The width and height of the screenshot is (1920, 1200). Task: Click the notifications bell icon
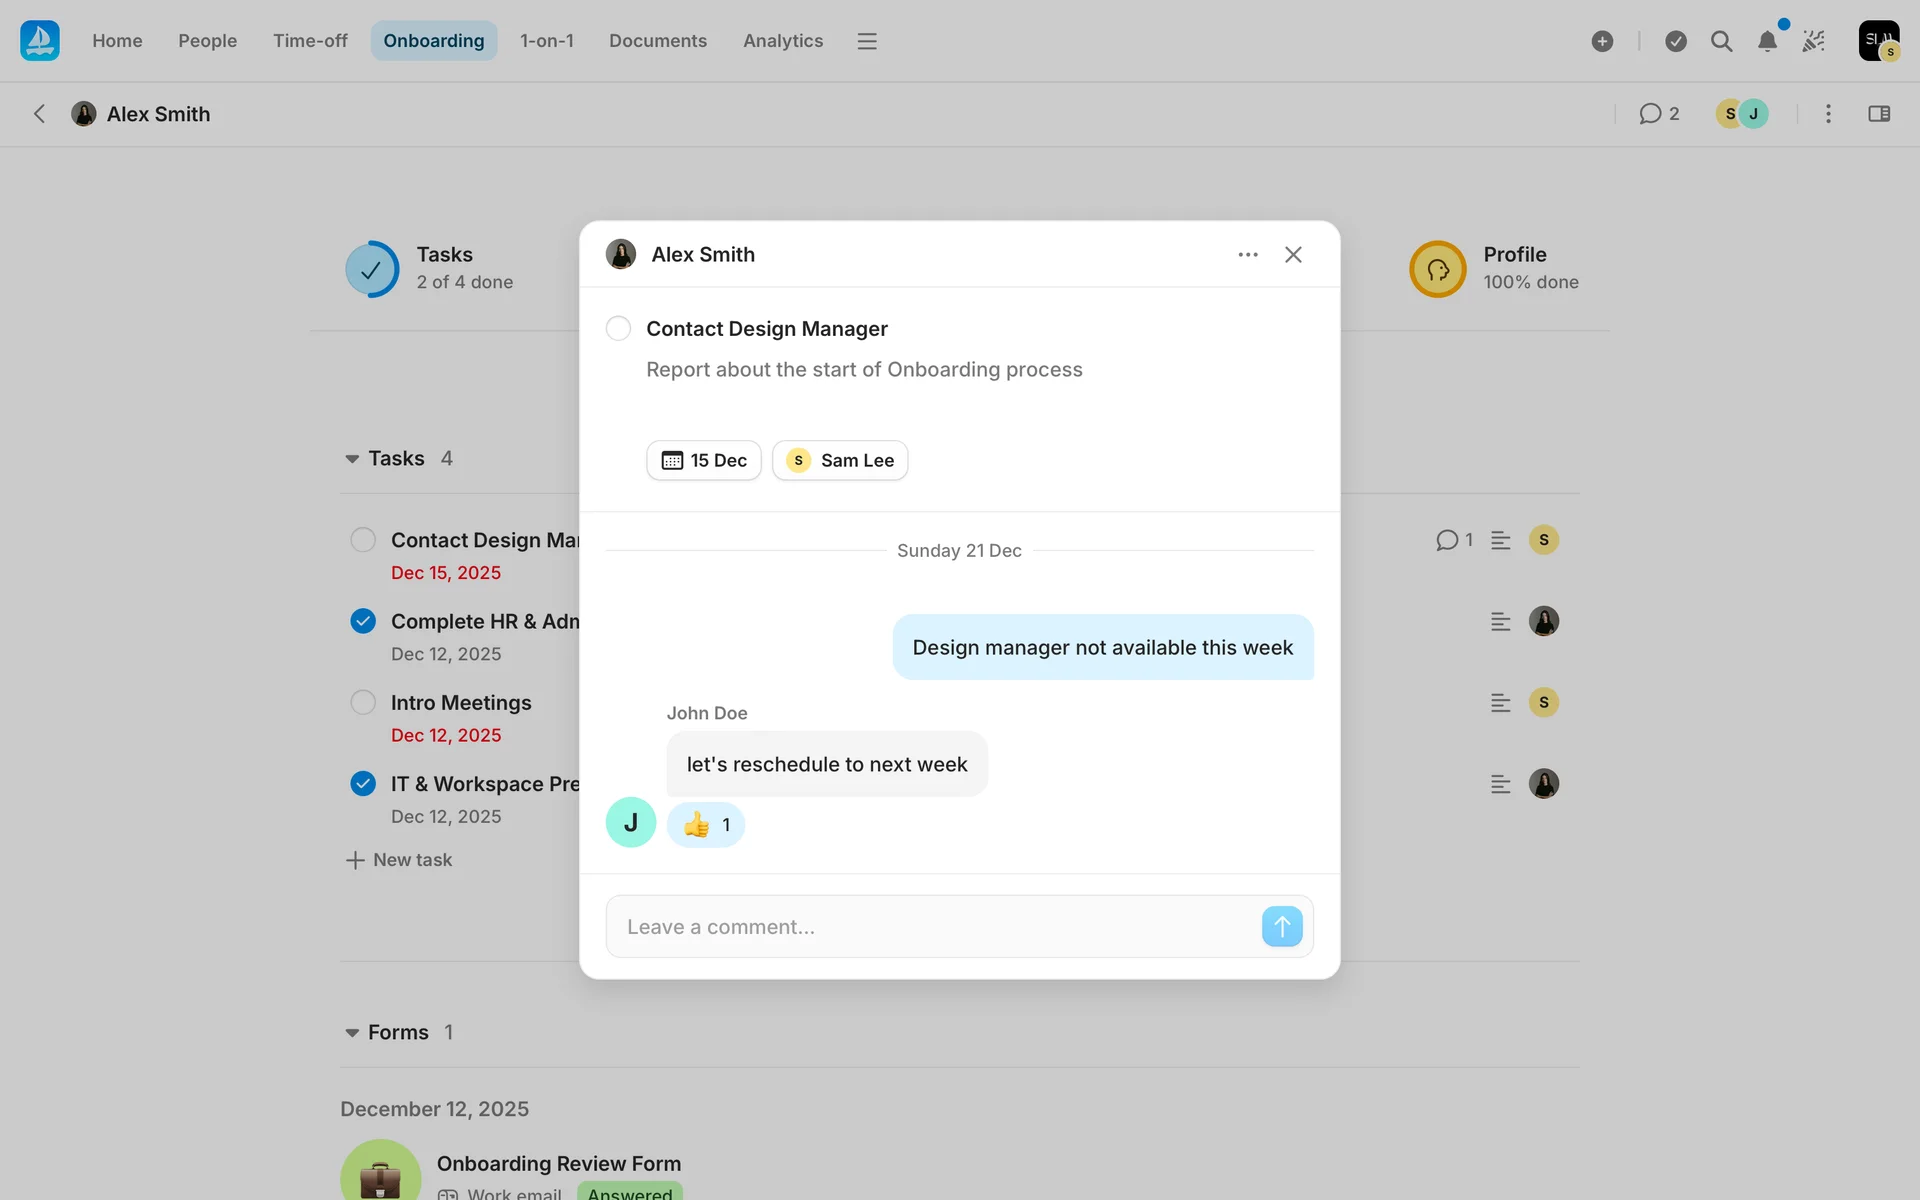click(1767, 41)
